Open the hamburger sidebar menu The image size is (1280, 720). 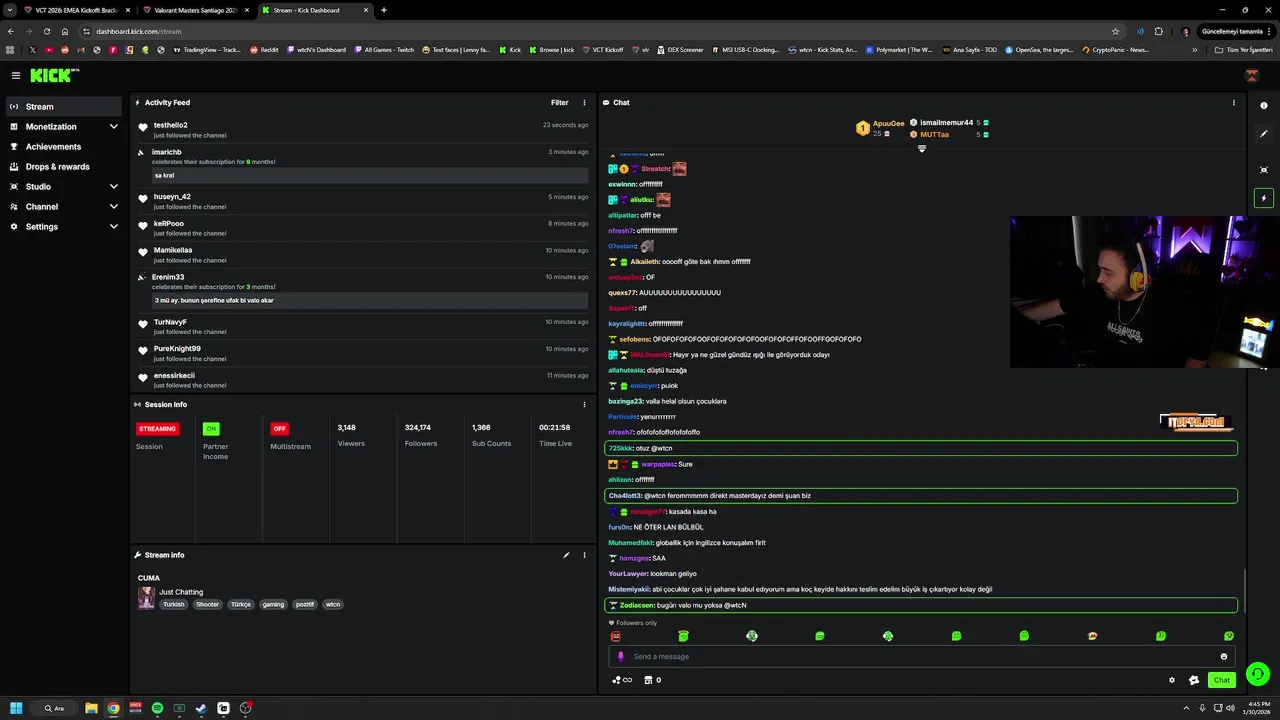[16, 75]
